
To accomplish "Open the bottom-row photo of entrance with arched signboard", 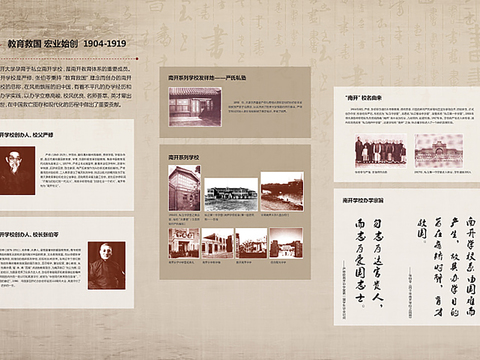I will [184, 243].
